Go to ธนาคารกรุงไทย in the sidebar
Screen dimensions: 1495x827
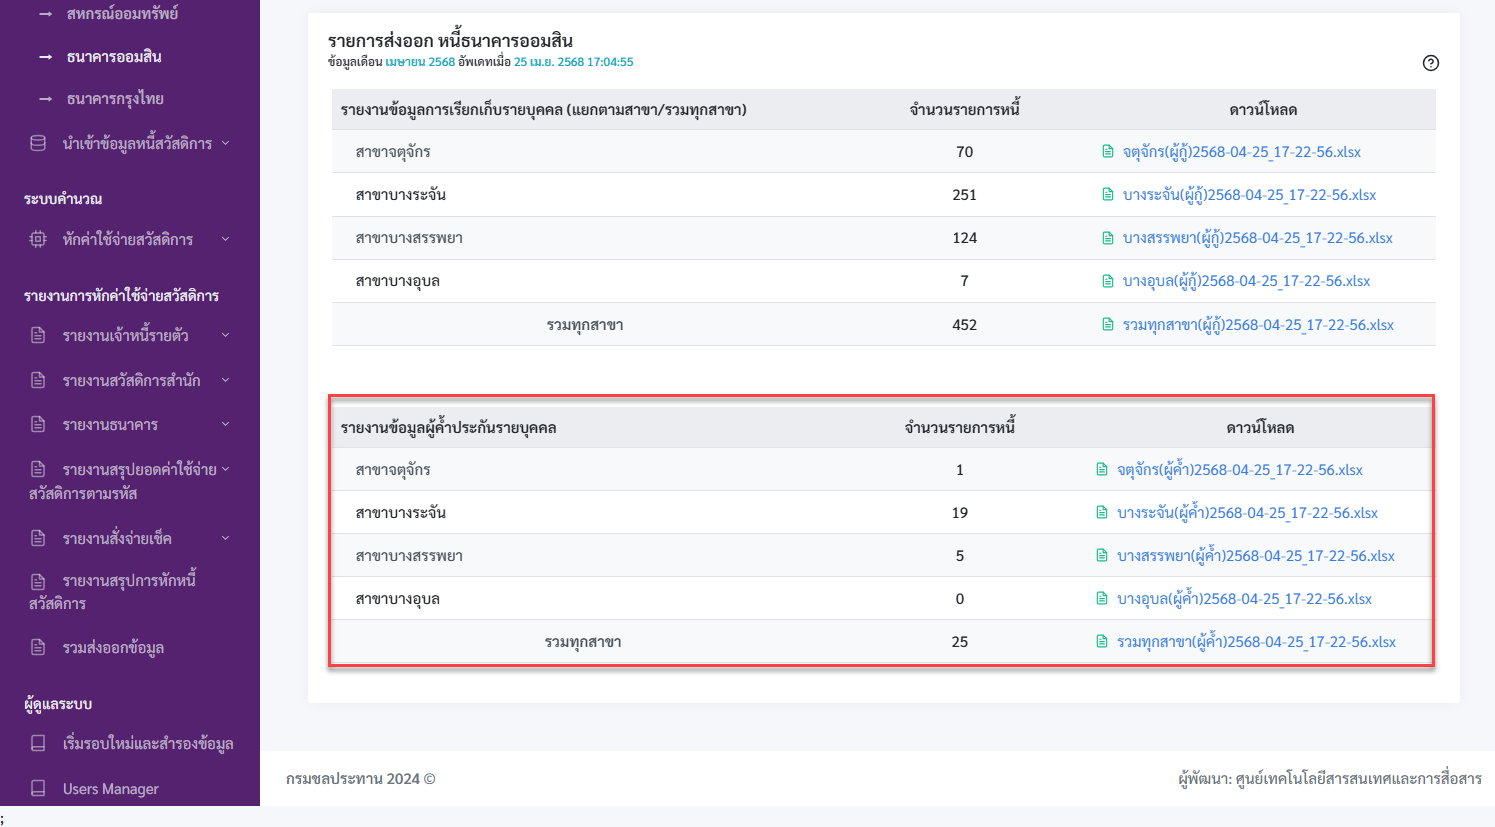(115, 99)
